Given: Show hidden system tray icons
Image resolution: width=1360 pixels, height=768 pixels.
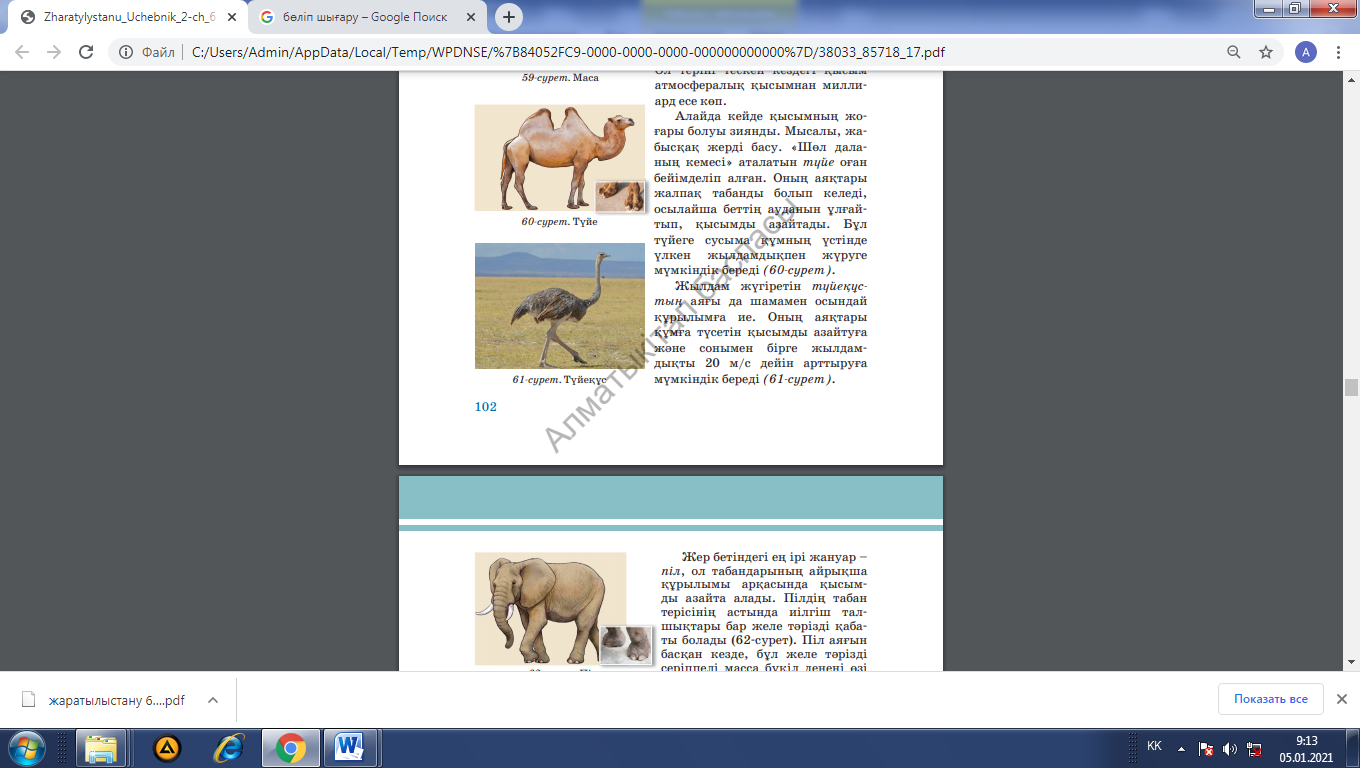Looking at the screenshot, I should tap(1181, 748).
